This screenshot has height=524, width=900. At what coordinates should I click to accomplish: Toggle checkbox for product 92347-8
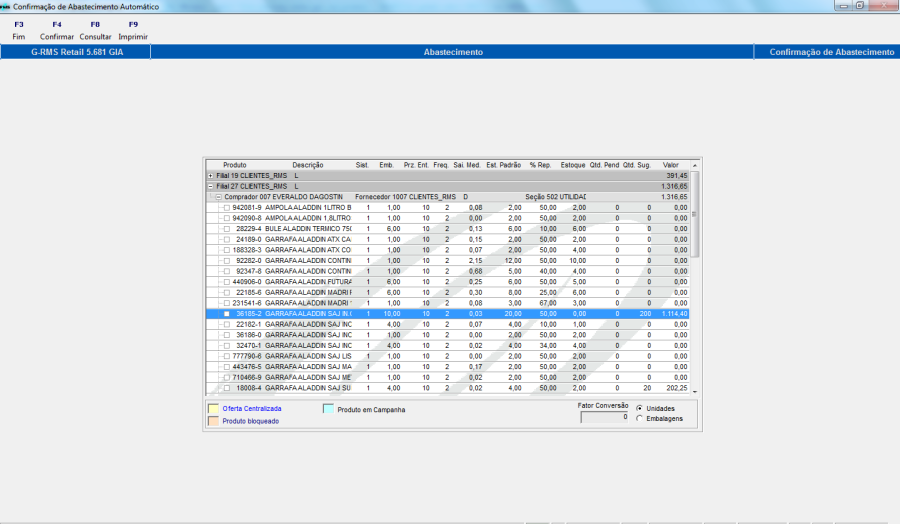click(227, 271)
